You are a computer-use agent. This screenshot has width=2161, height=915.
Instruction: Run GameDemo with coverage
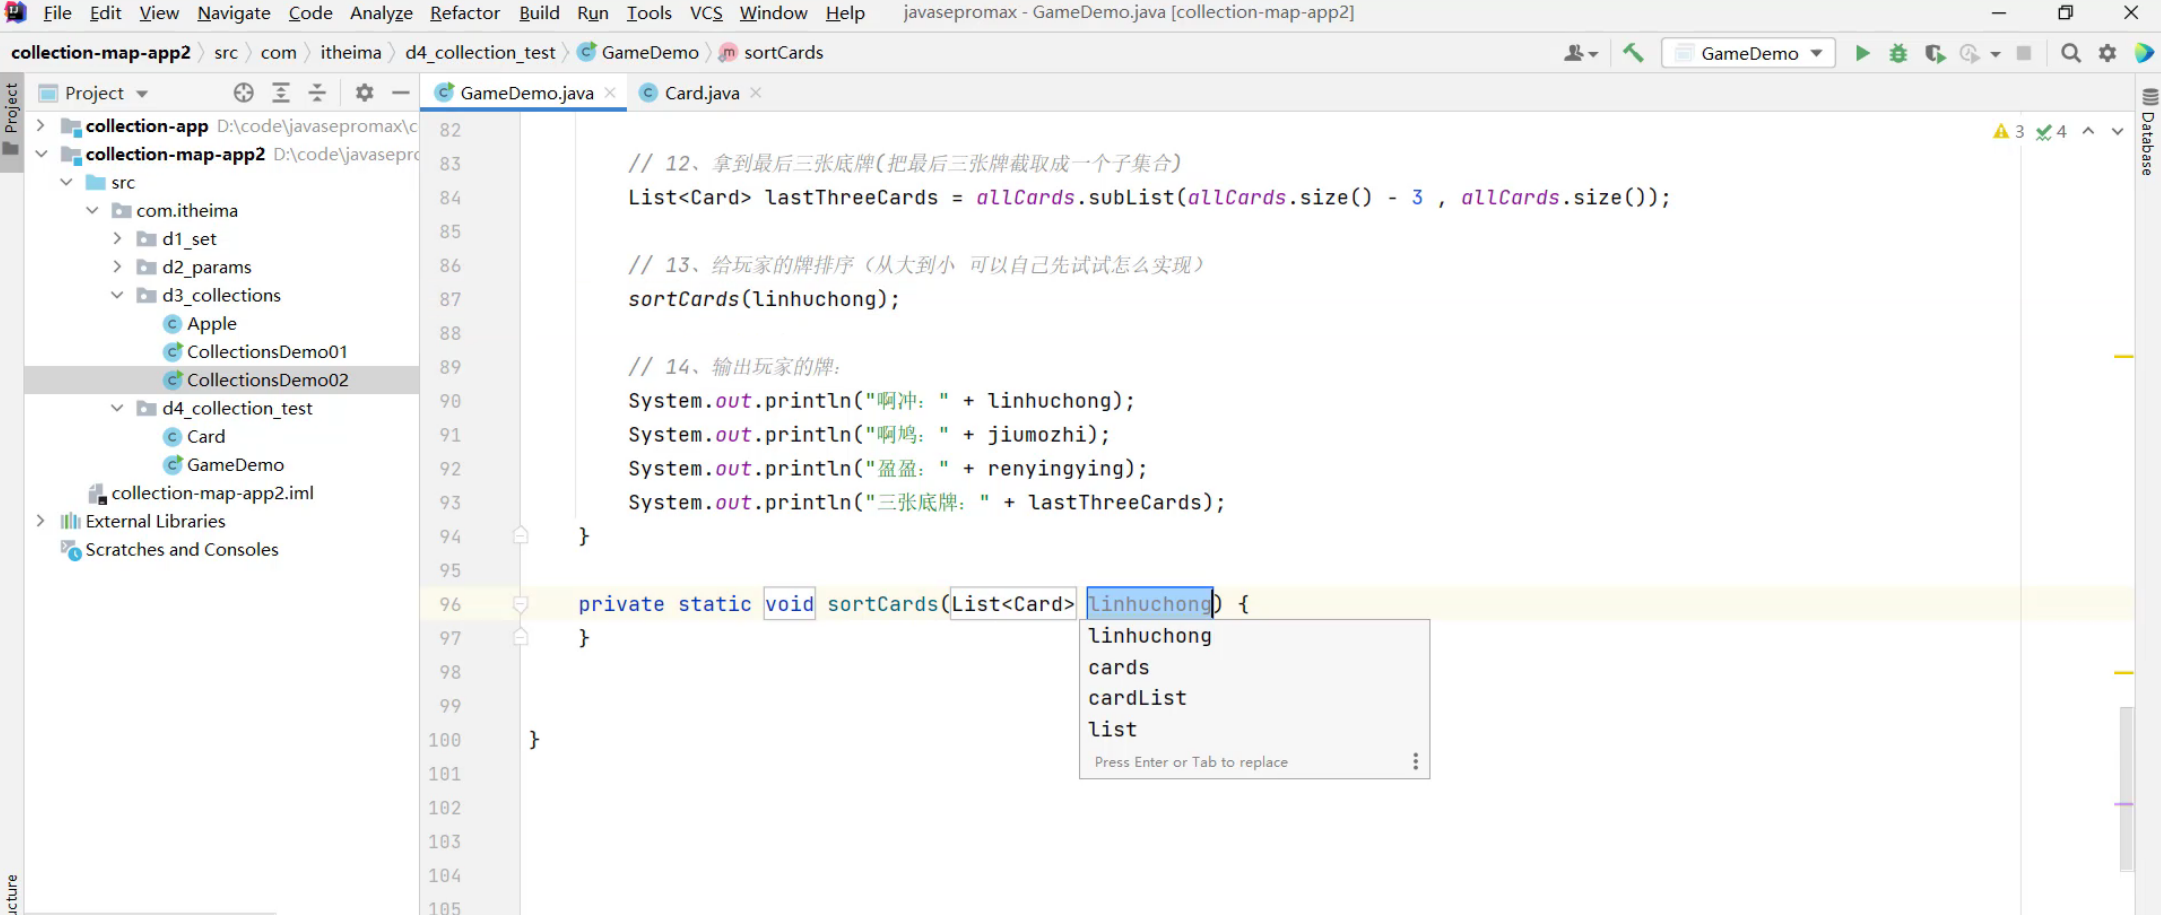coord(1935,53)
